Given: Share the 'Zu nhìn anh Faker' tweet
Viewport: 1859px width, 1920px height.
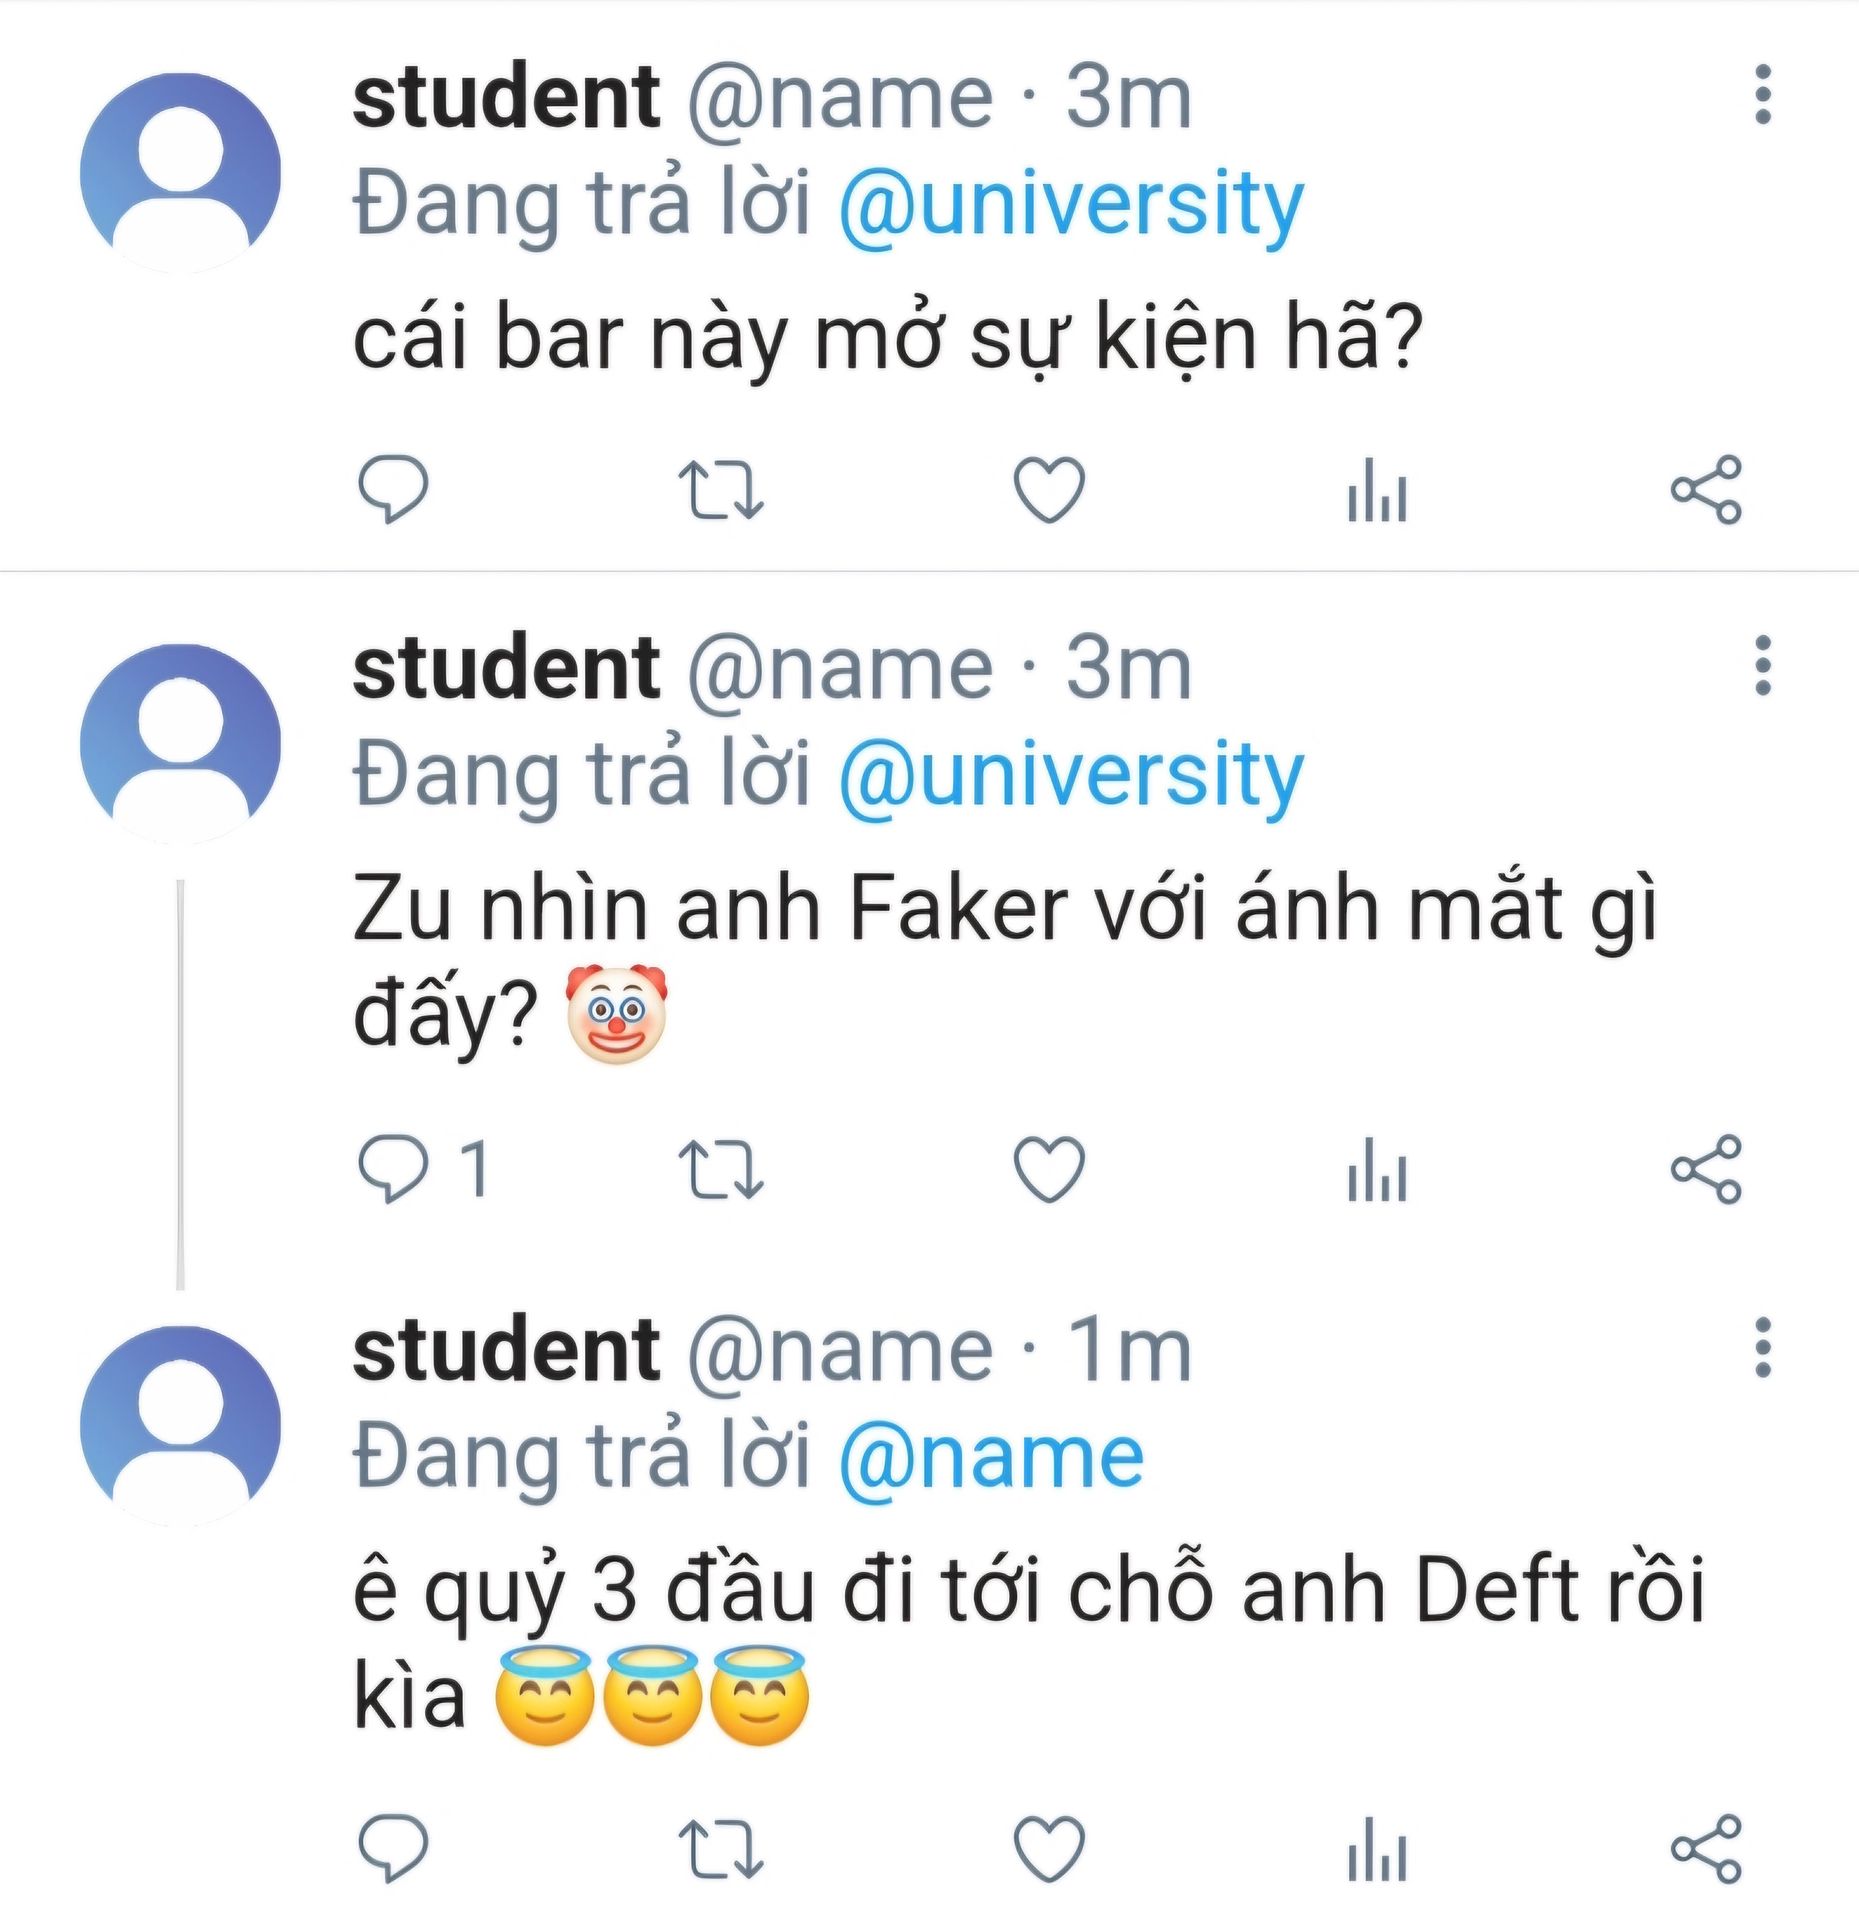Looking at the screenshot, I should [1706, 1168].
